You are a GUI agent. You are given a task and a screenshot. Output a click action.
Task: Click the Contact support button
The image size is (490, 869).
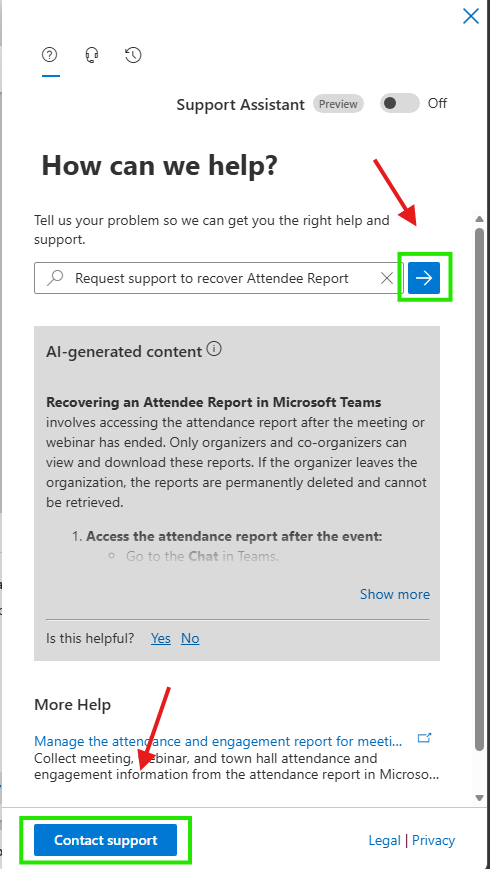(105, 840)
